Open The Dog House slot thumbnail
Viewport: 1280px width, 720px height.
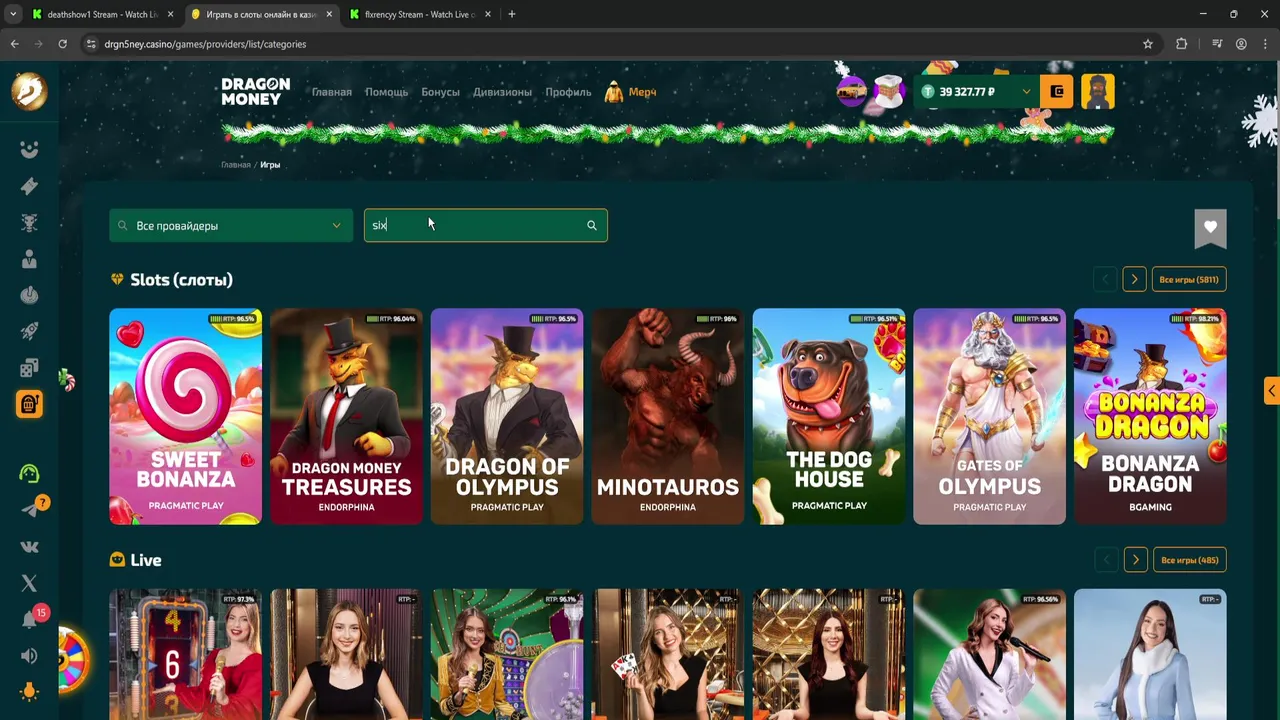point(829,416)
